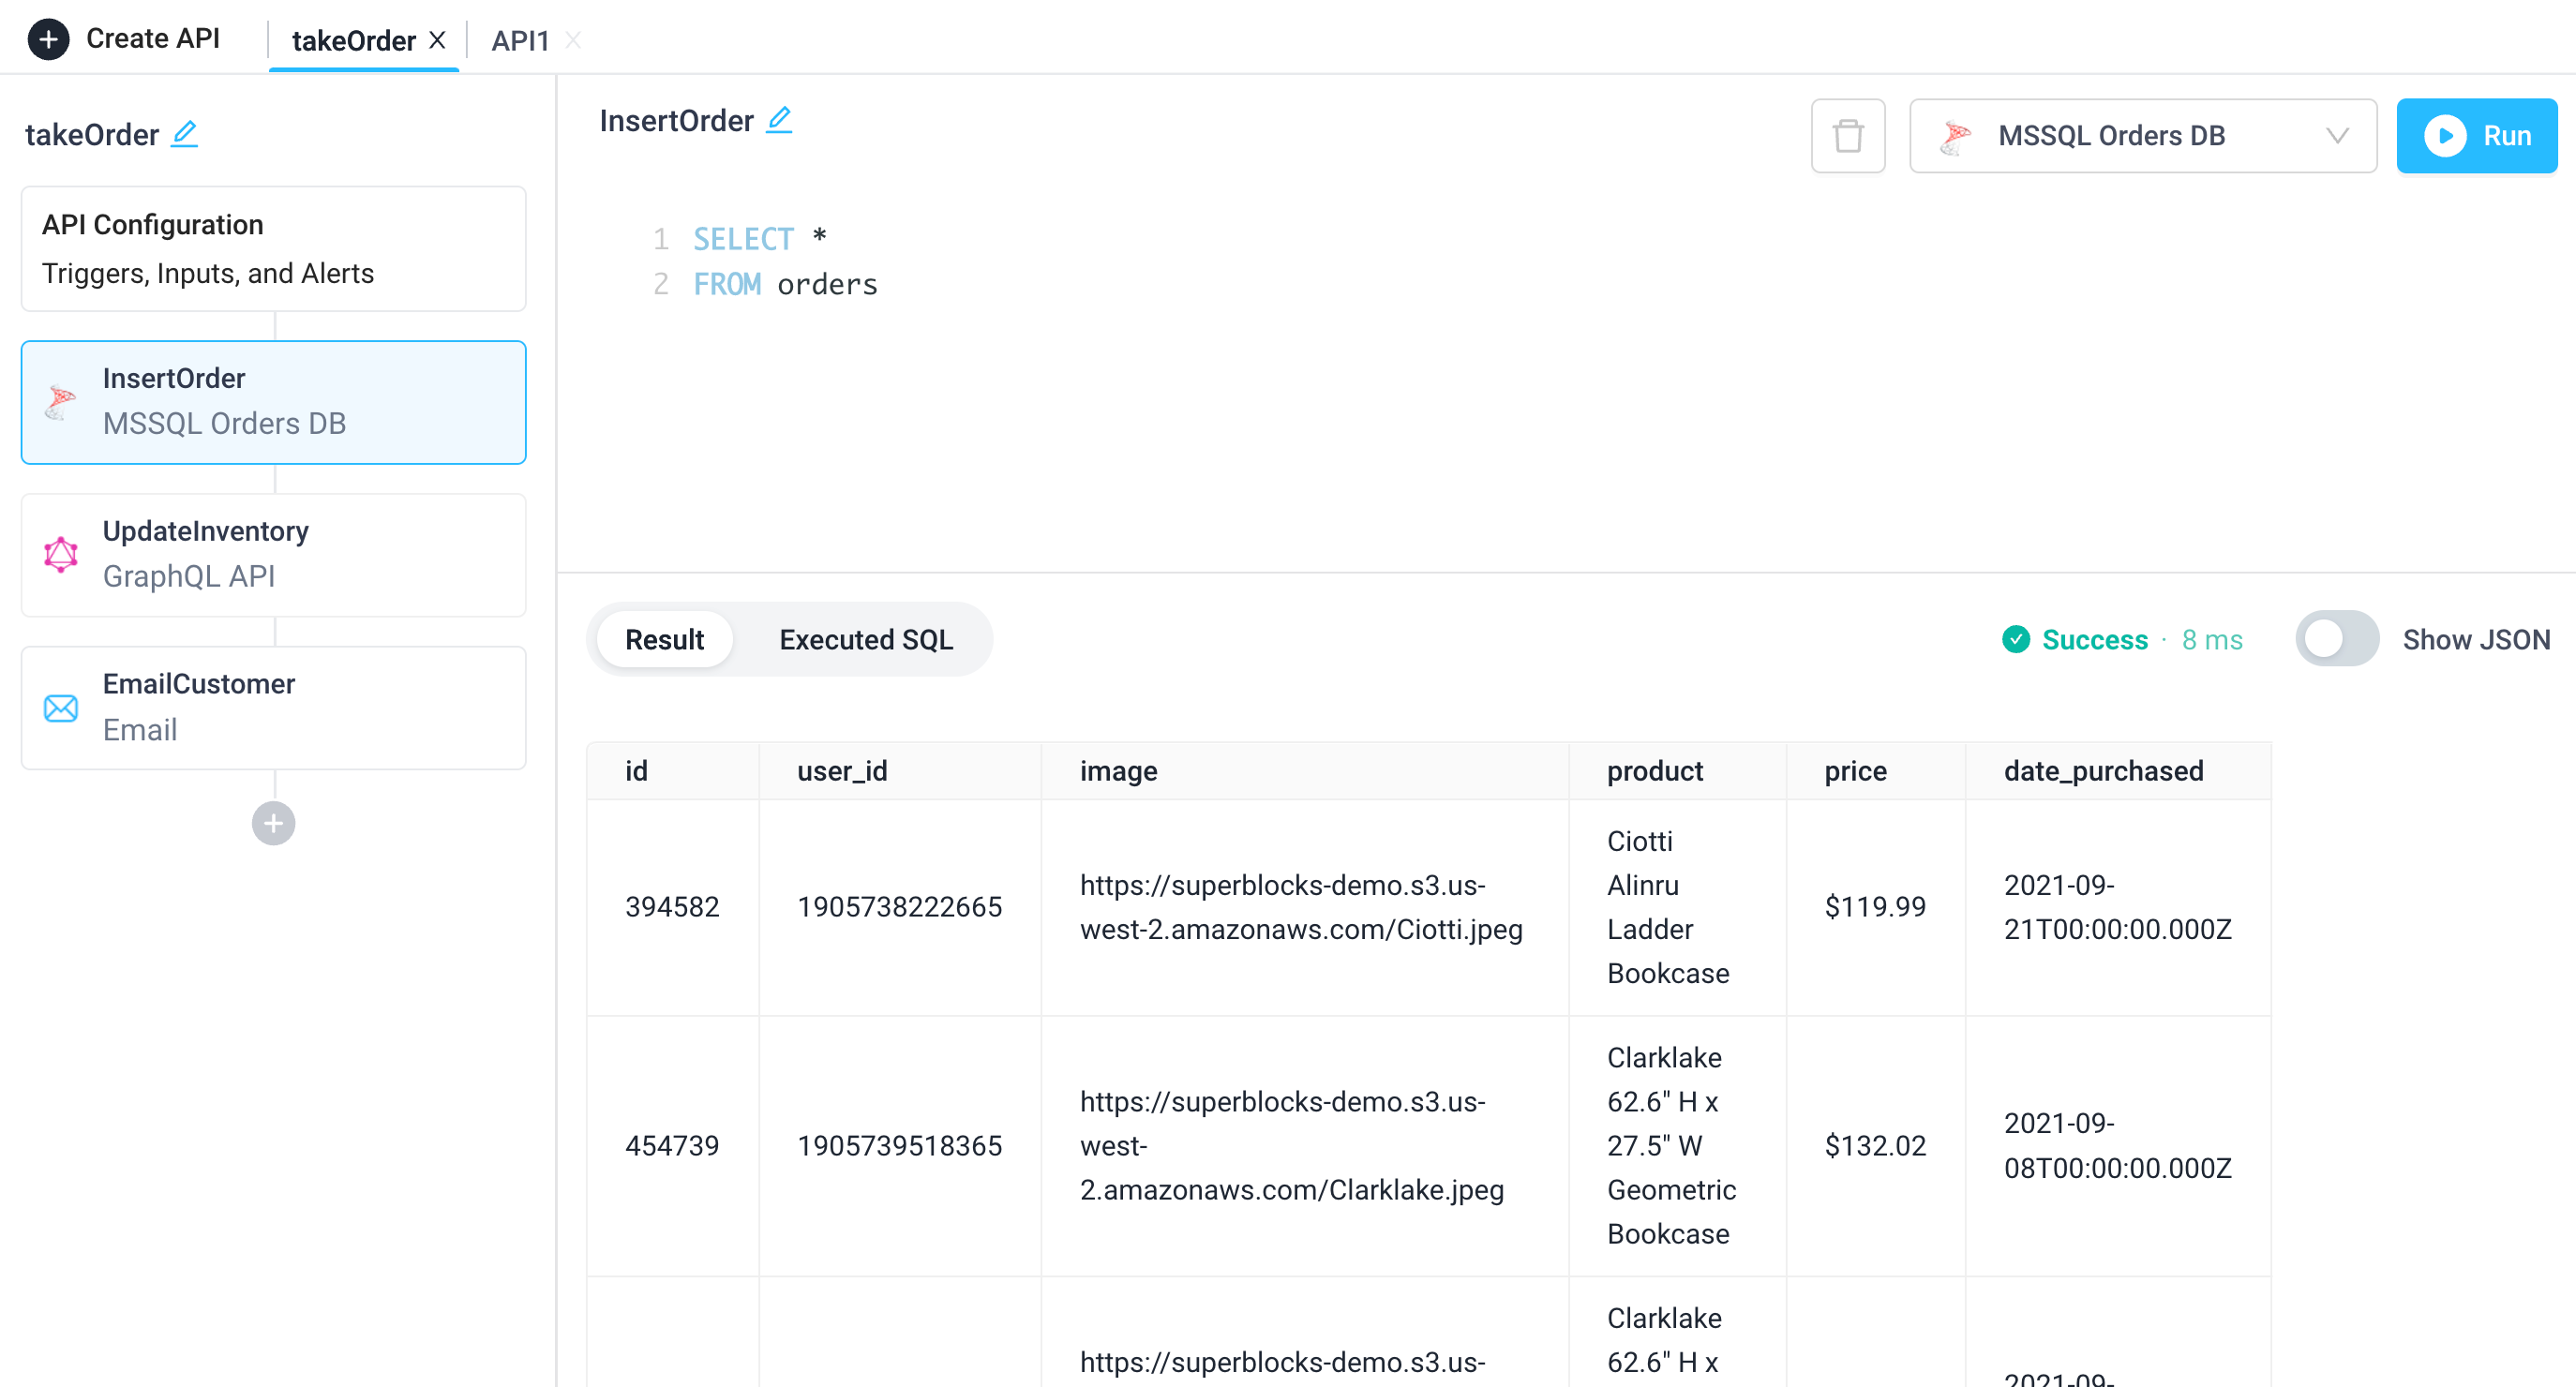Switch to the Executed SQL tab
This screenshot has width=2576, height=1387.
click(x=865, y=639)
